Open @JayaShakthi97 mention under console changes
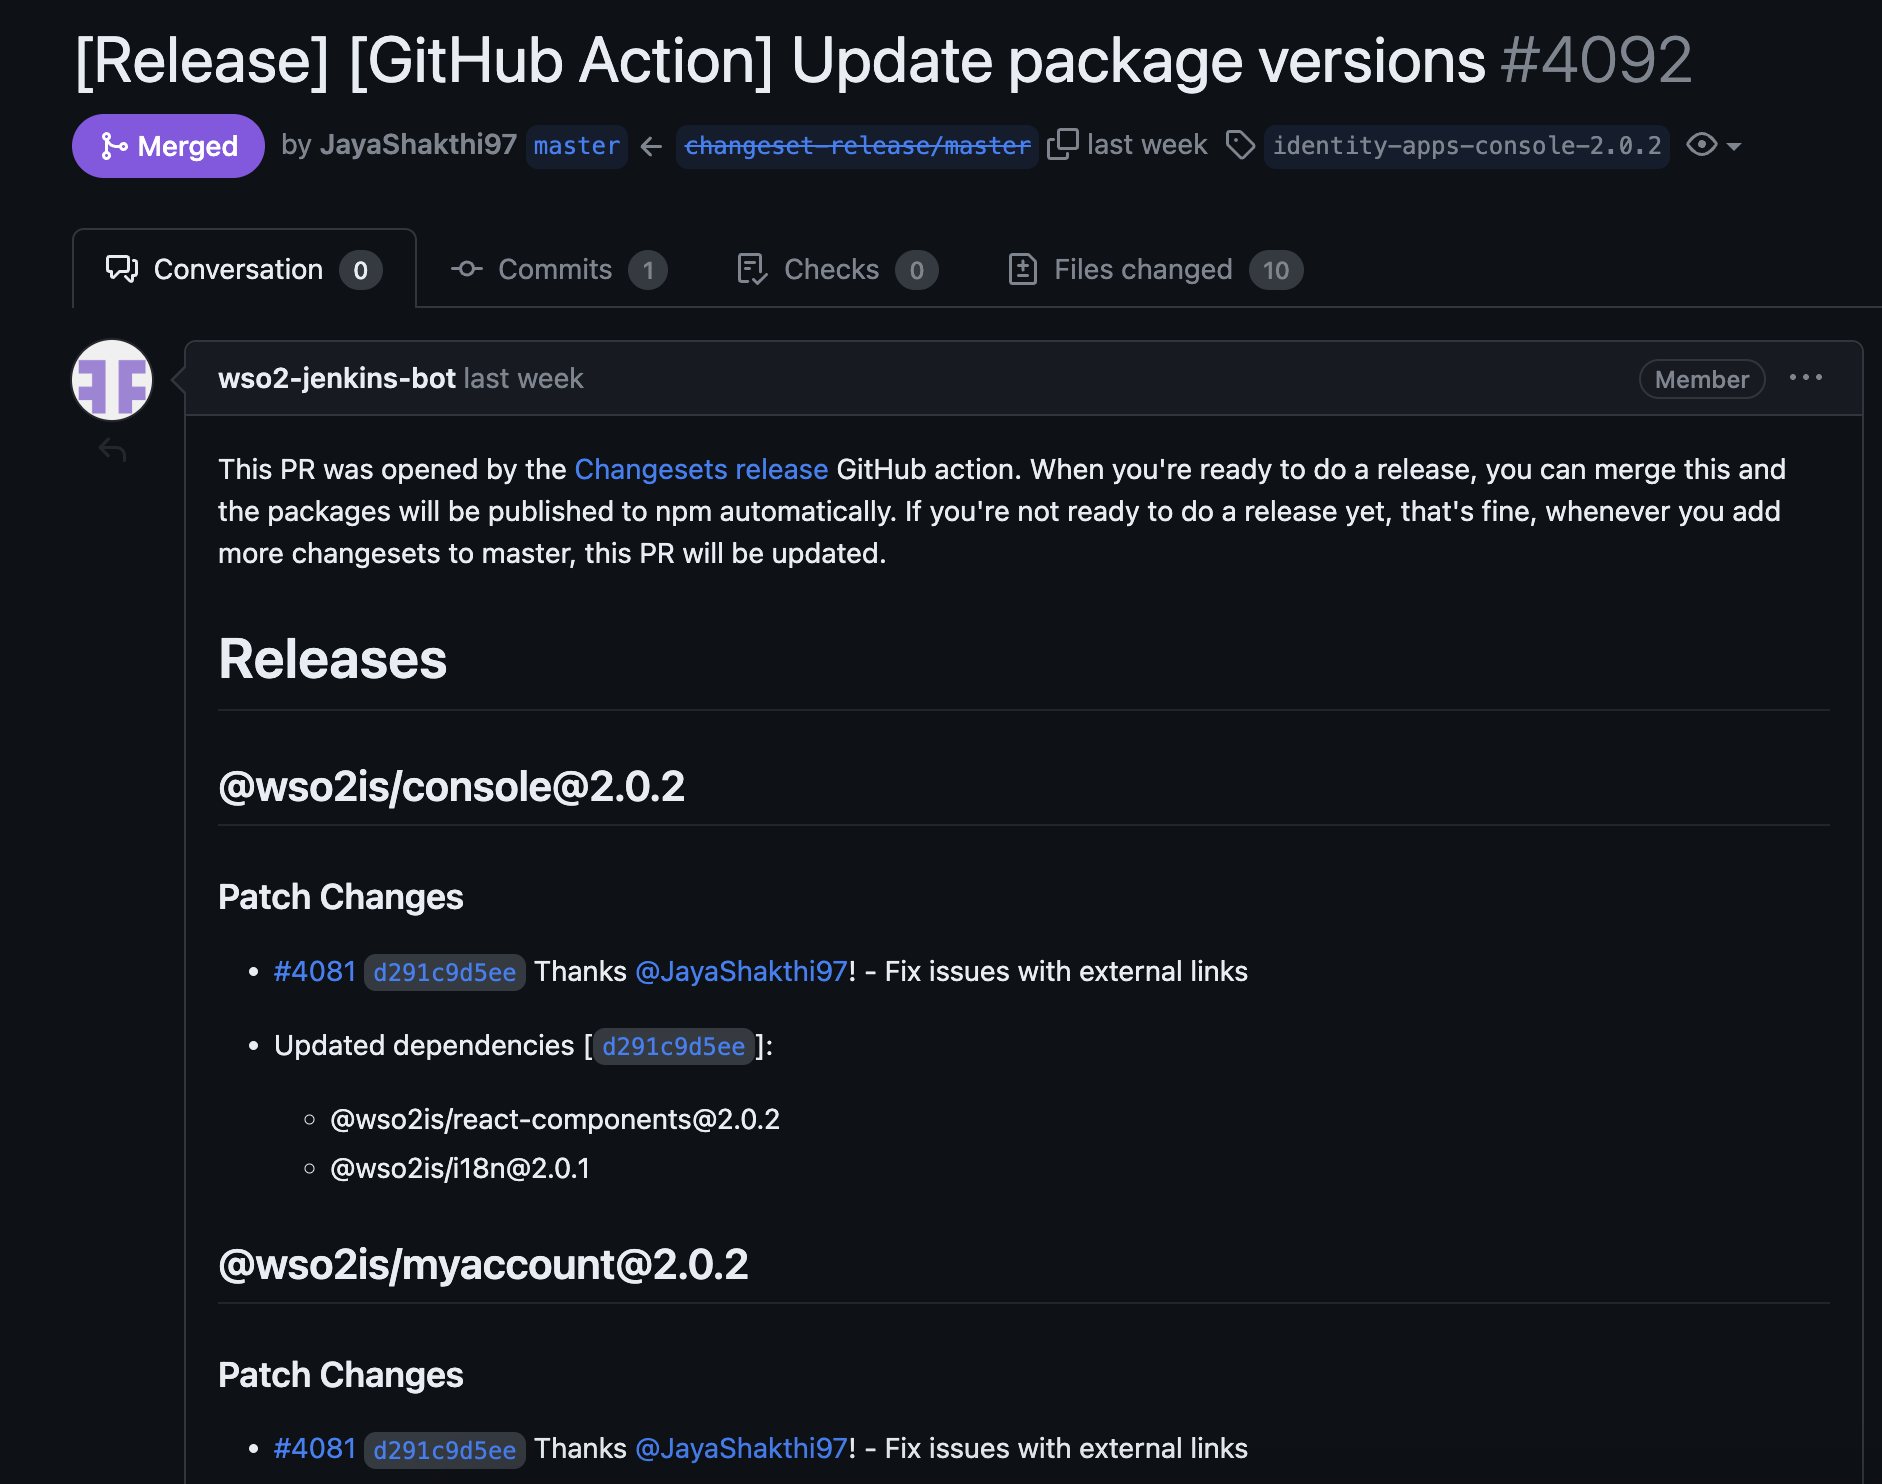Viewport: 1882px width, 1484px height. [x=741, y=971]
